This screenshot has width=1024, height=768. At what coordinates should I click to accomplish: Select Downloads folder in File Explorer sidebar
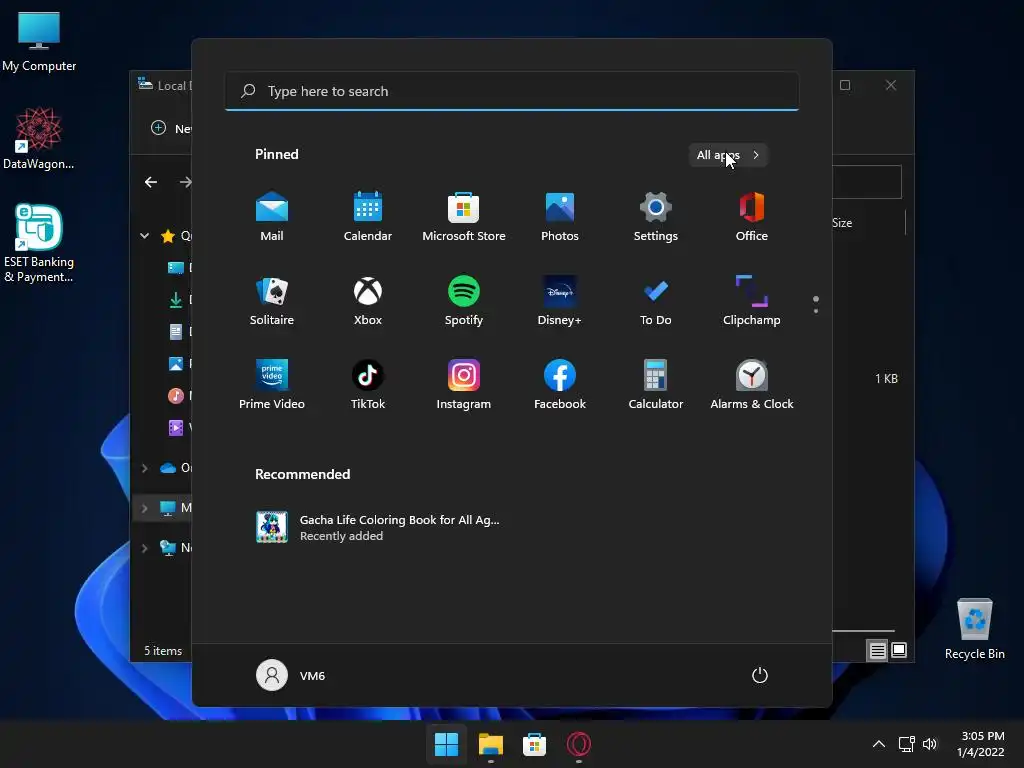(x=176, y=300)
